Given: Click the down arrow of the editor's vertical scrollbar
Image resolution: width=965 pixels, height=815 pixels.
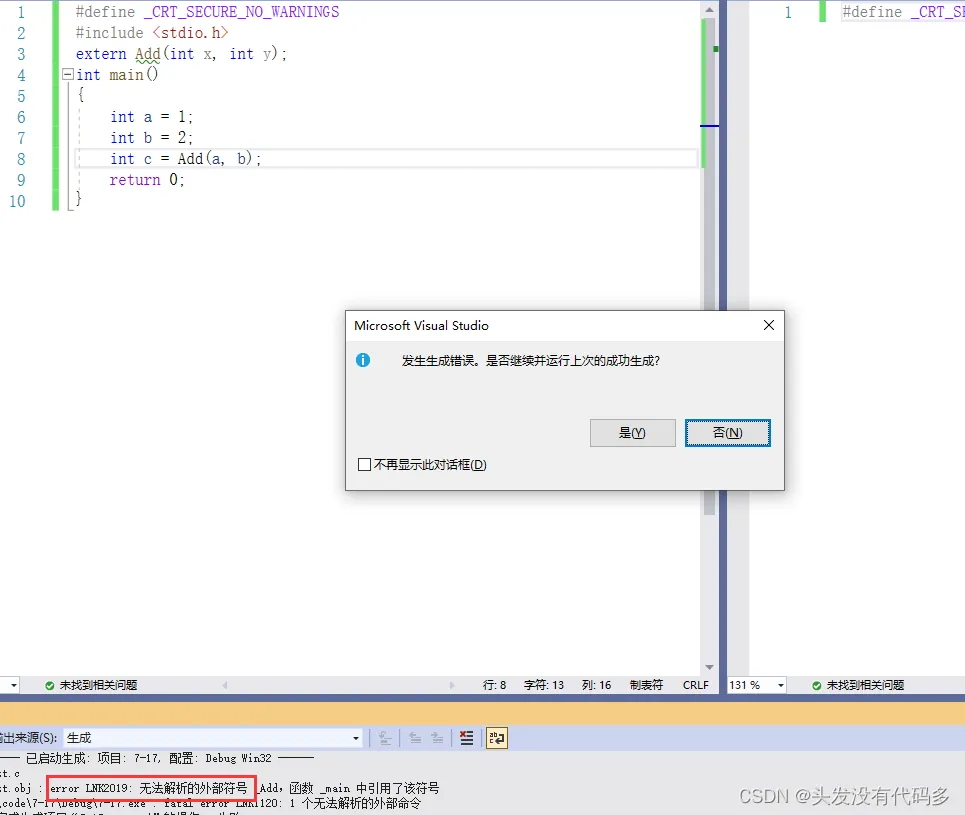Looking at the screenshot, I should tap(709, 667).
